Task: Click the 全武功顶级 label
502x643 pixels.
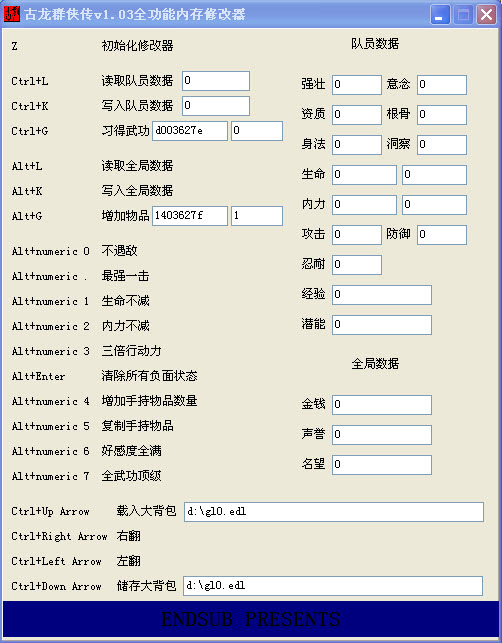Action: coord(132,476)
